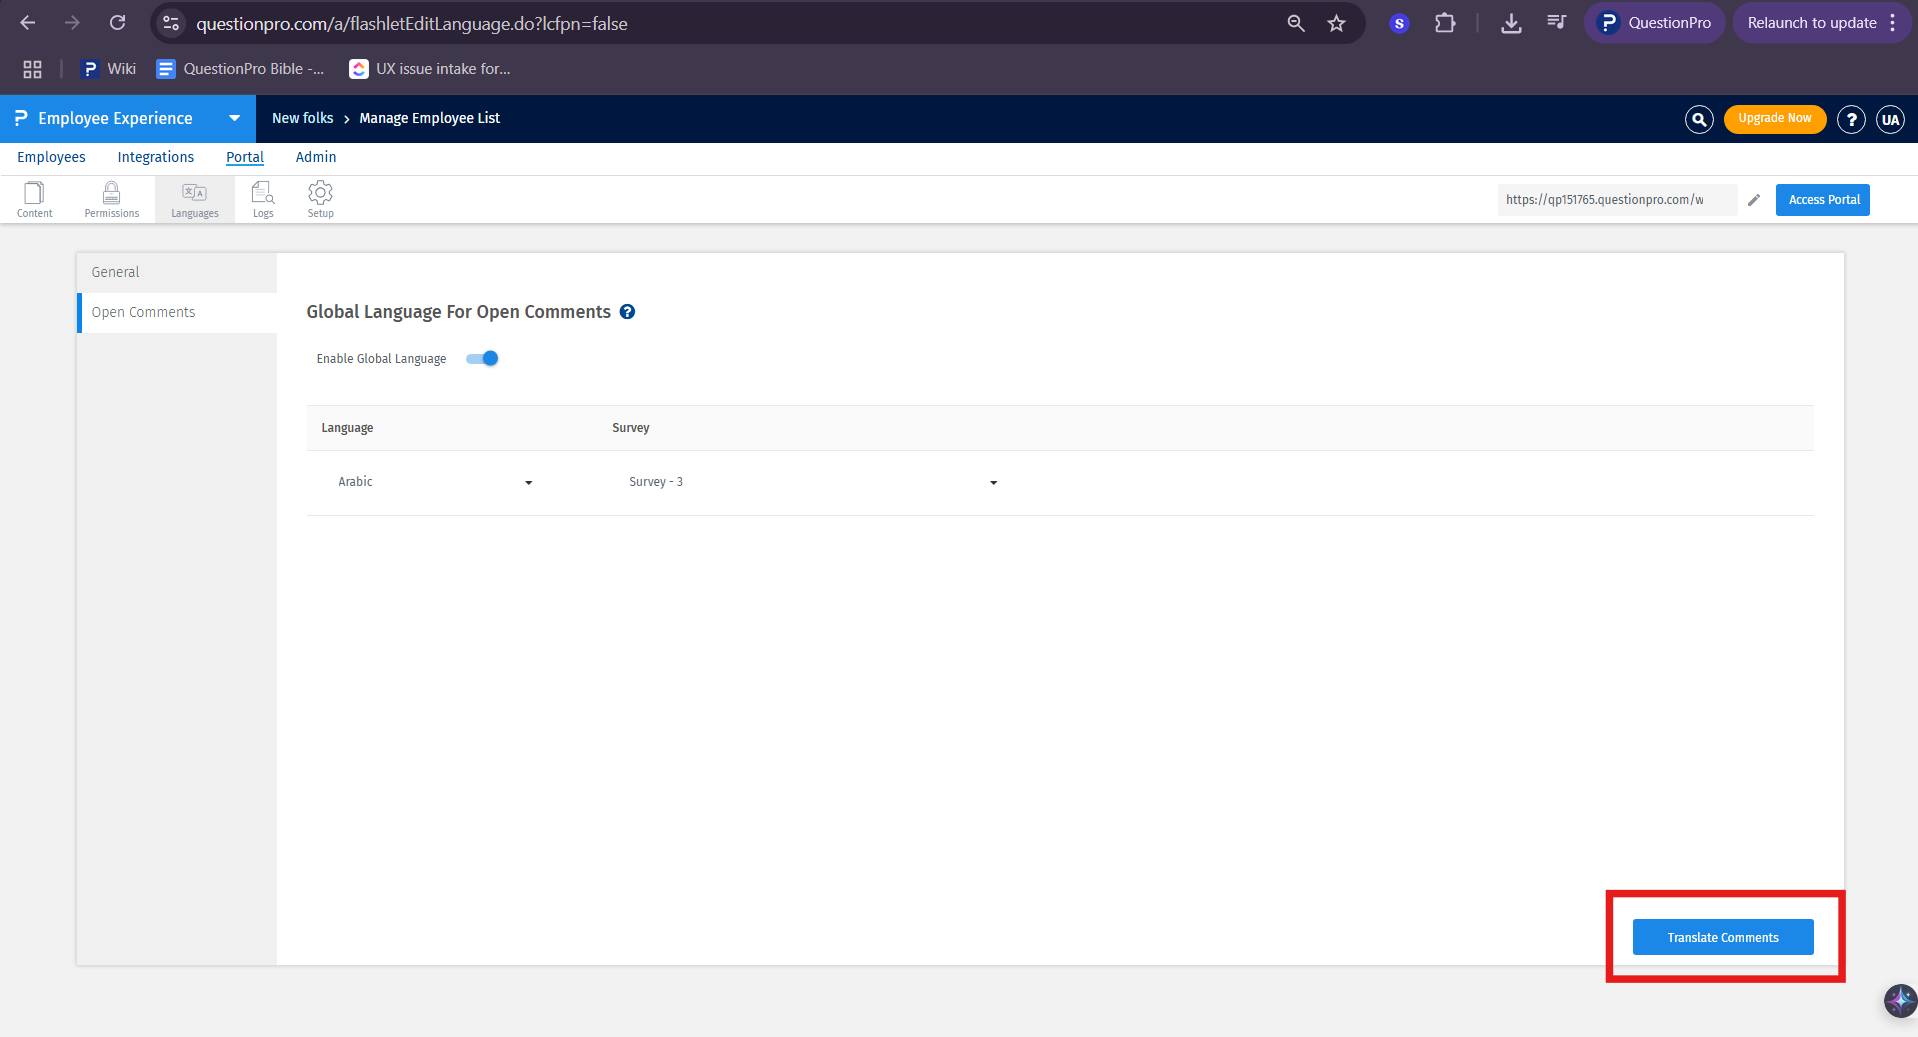This screenshot has height=1037, width=1918.
Task: Open the Logs toolbar icon
Action: pyautogui.click(x=263, y=199)
